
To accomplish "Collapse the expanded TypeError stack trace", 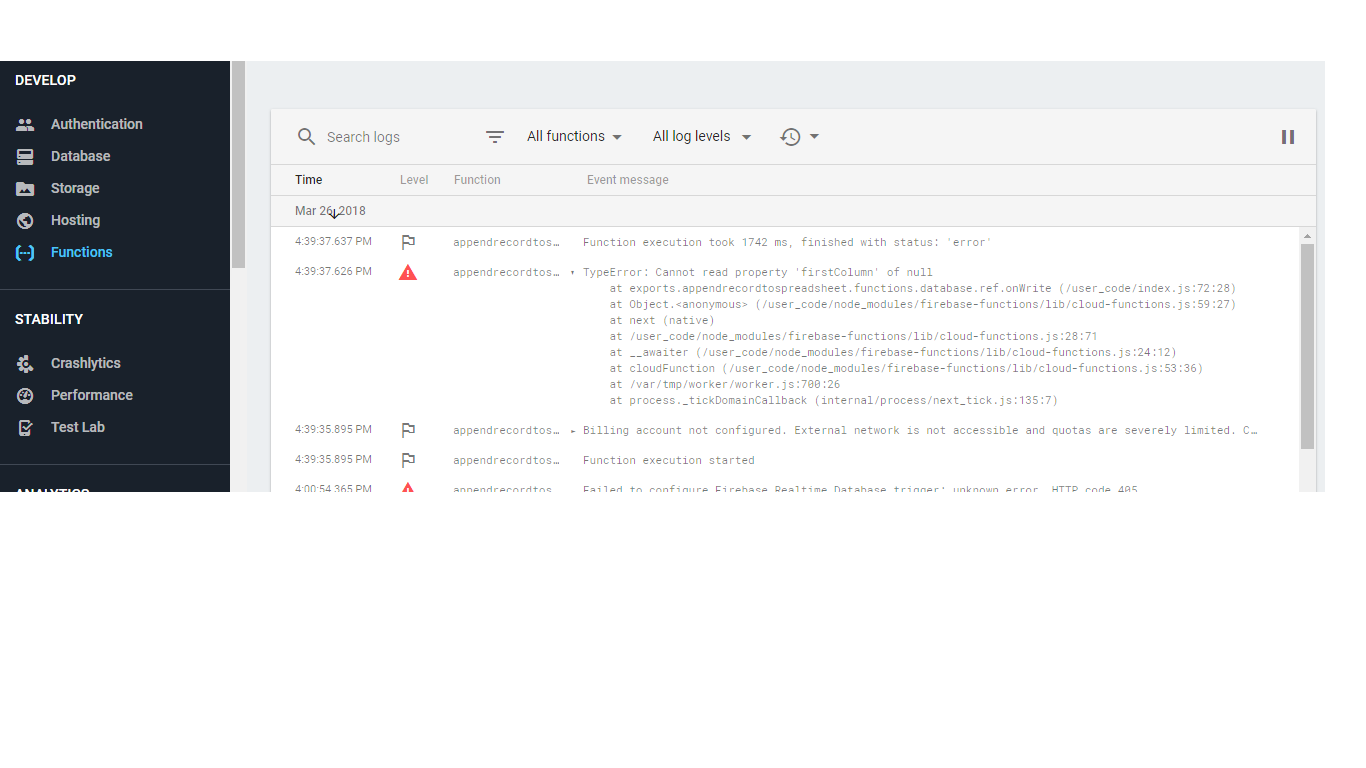I will coord(571,271).
